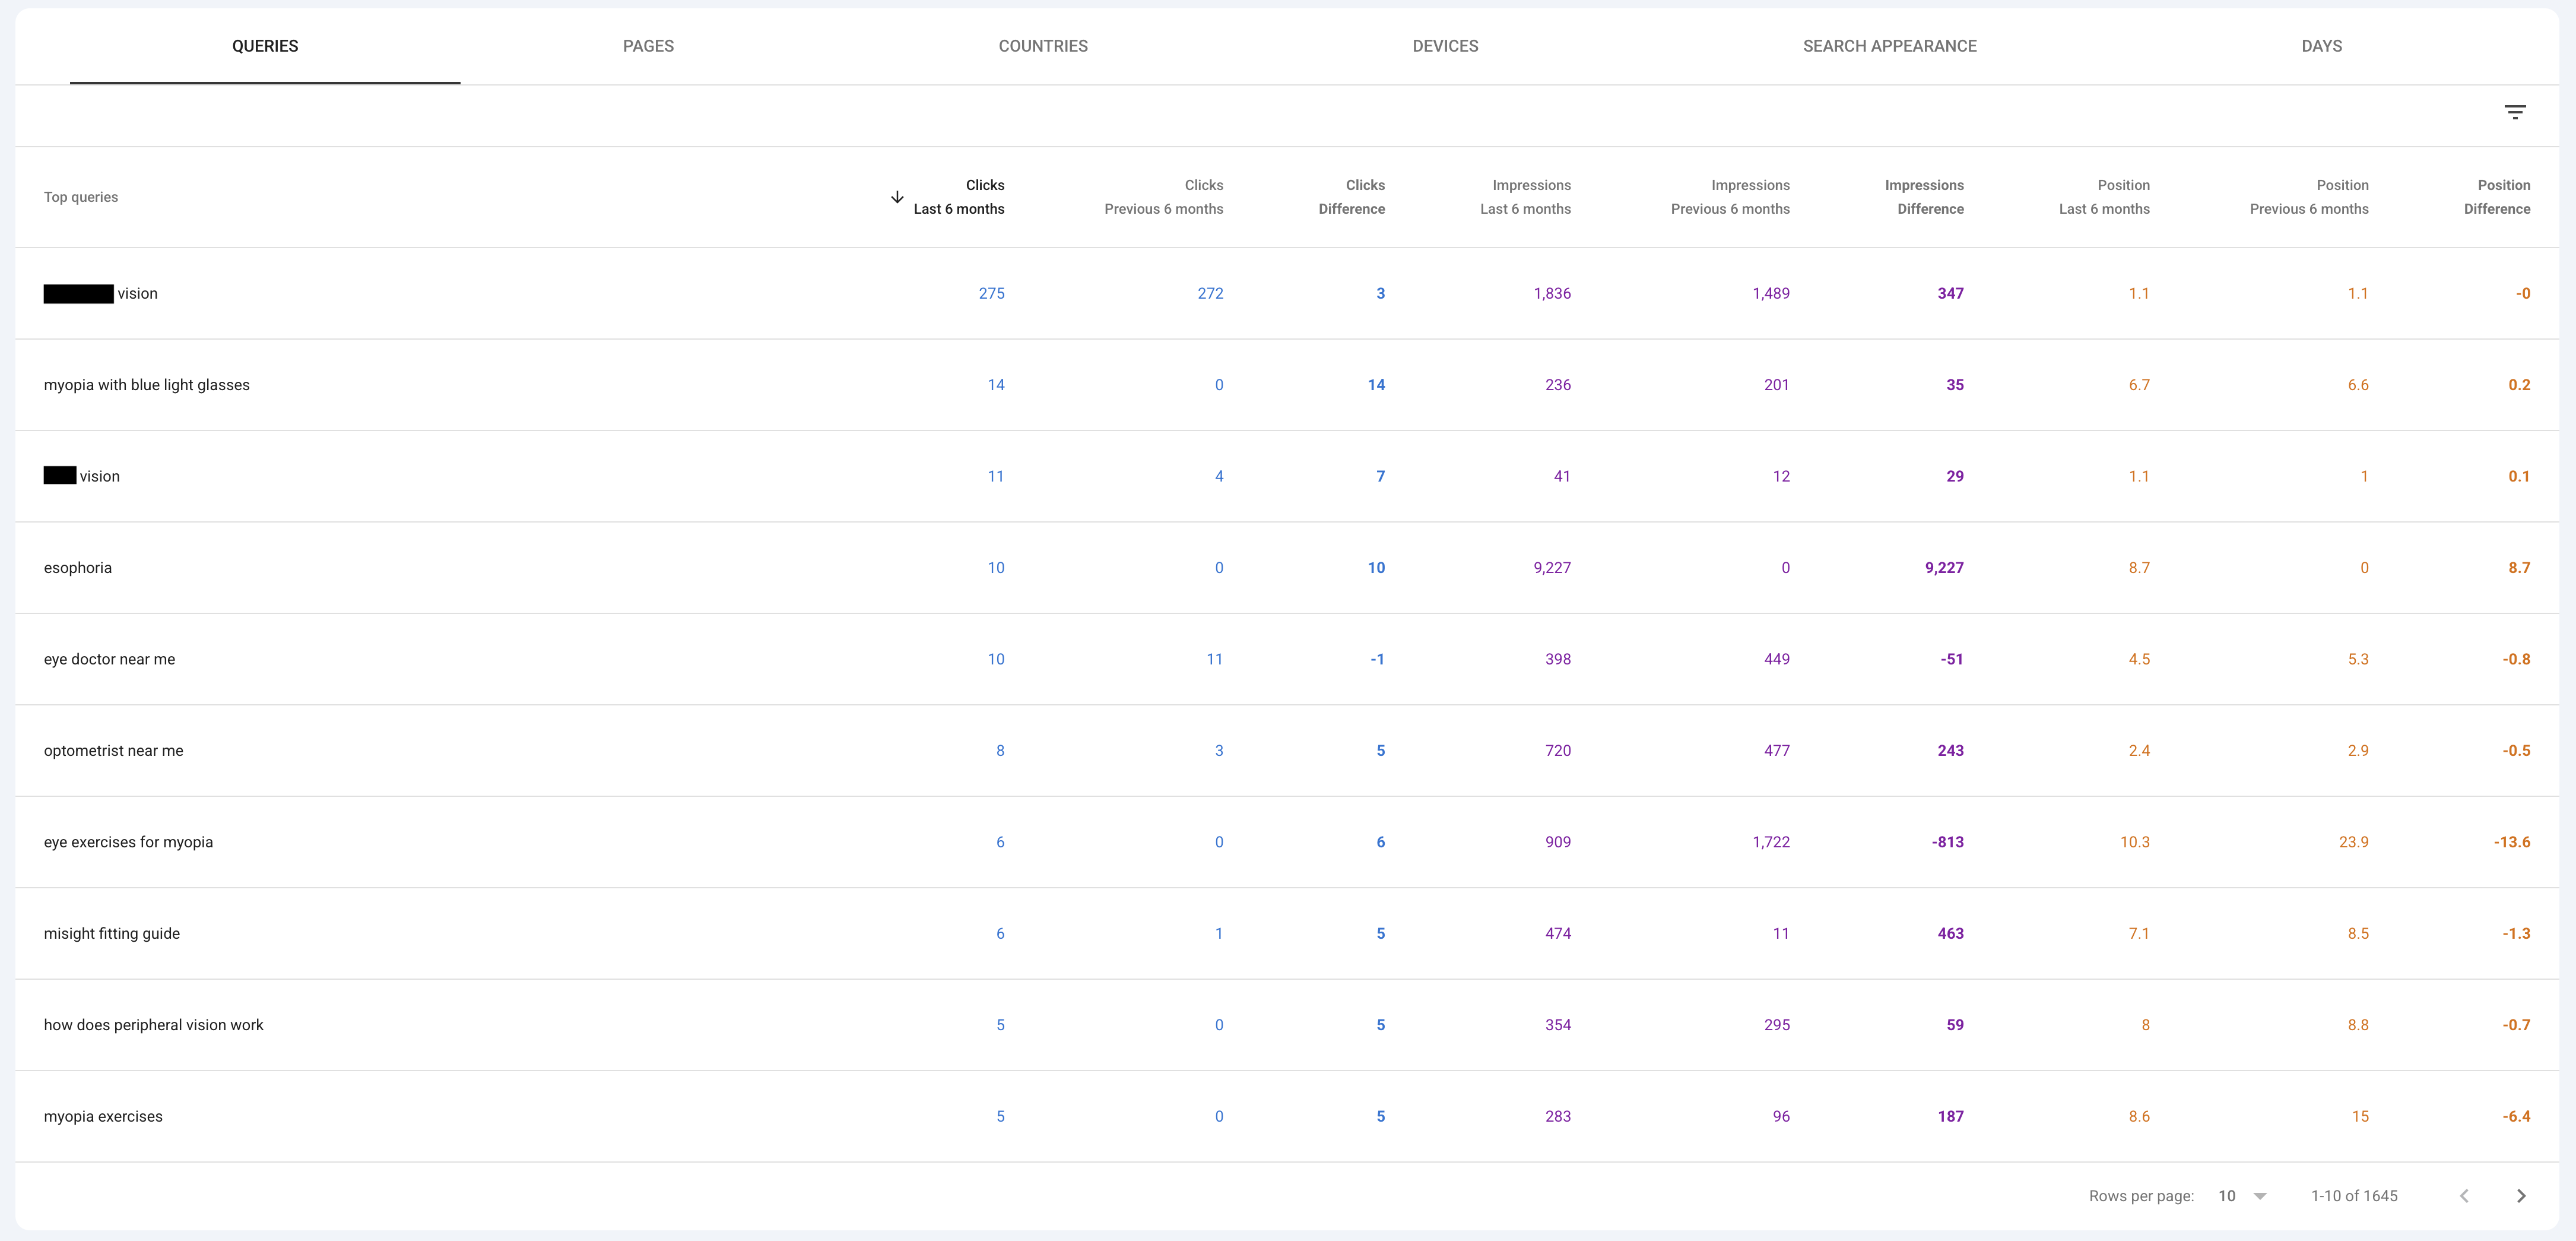This screenshot has height=1241, width=2576.
Task: Click the 449 previous impressions value
Action: [x=1777, y=659]
